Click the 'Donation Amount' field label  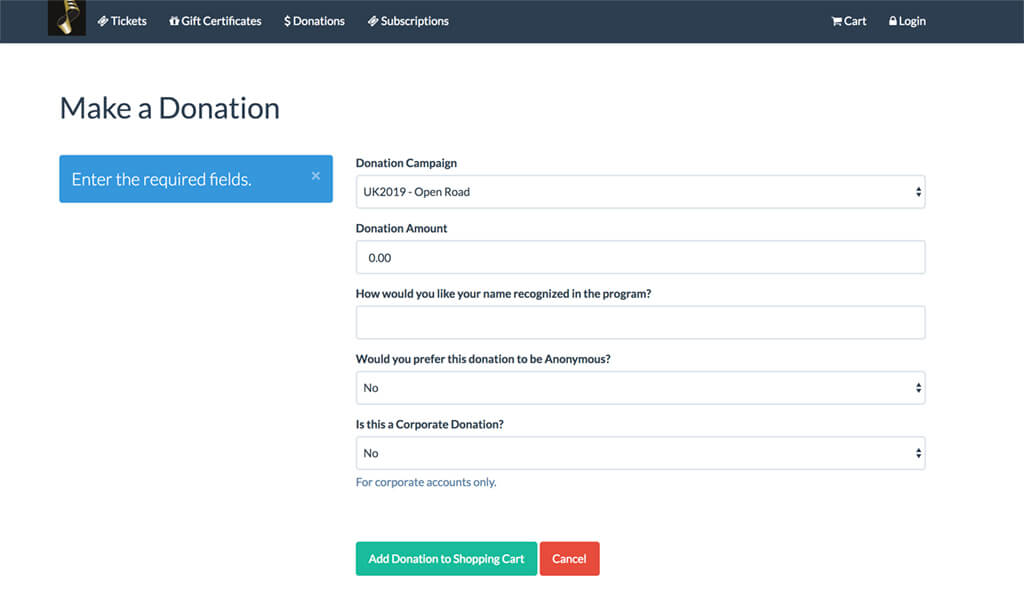[401, 228]
